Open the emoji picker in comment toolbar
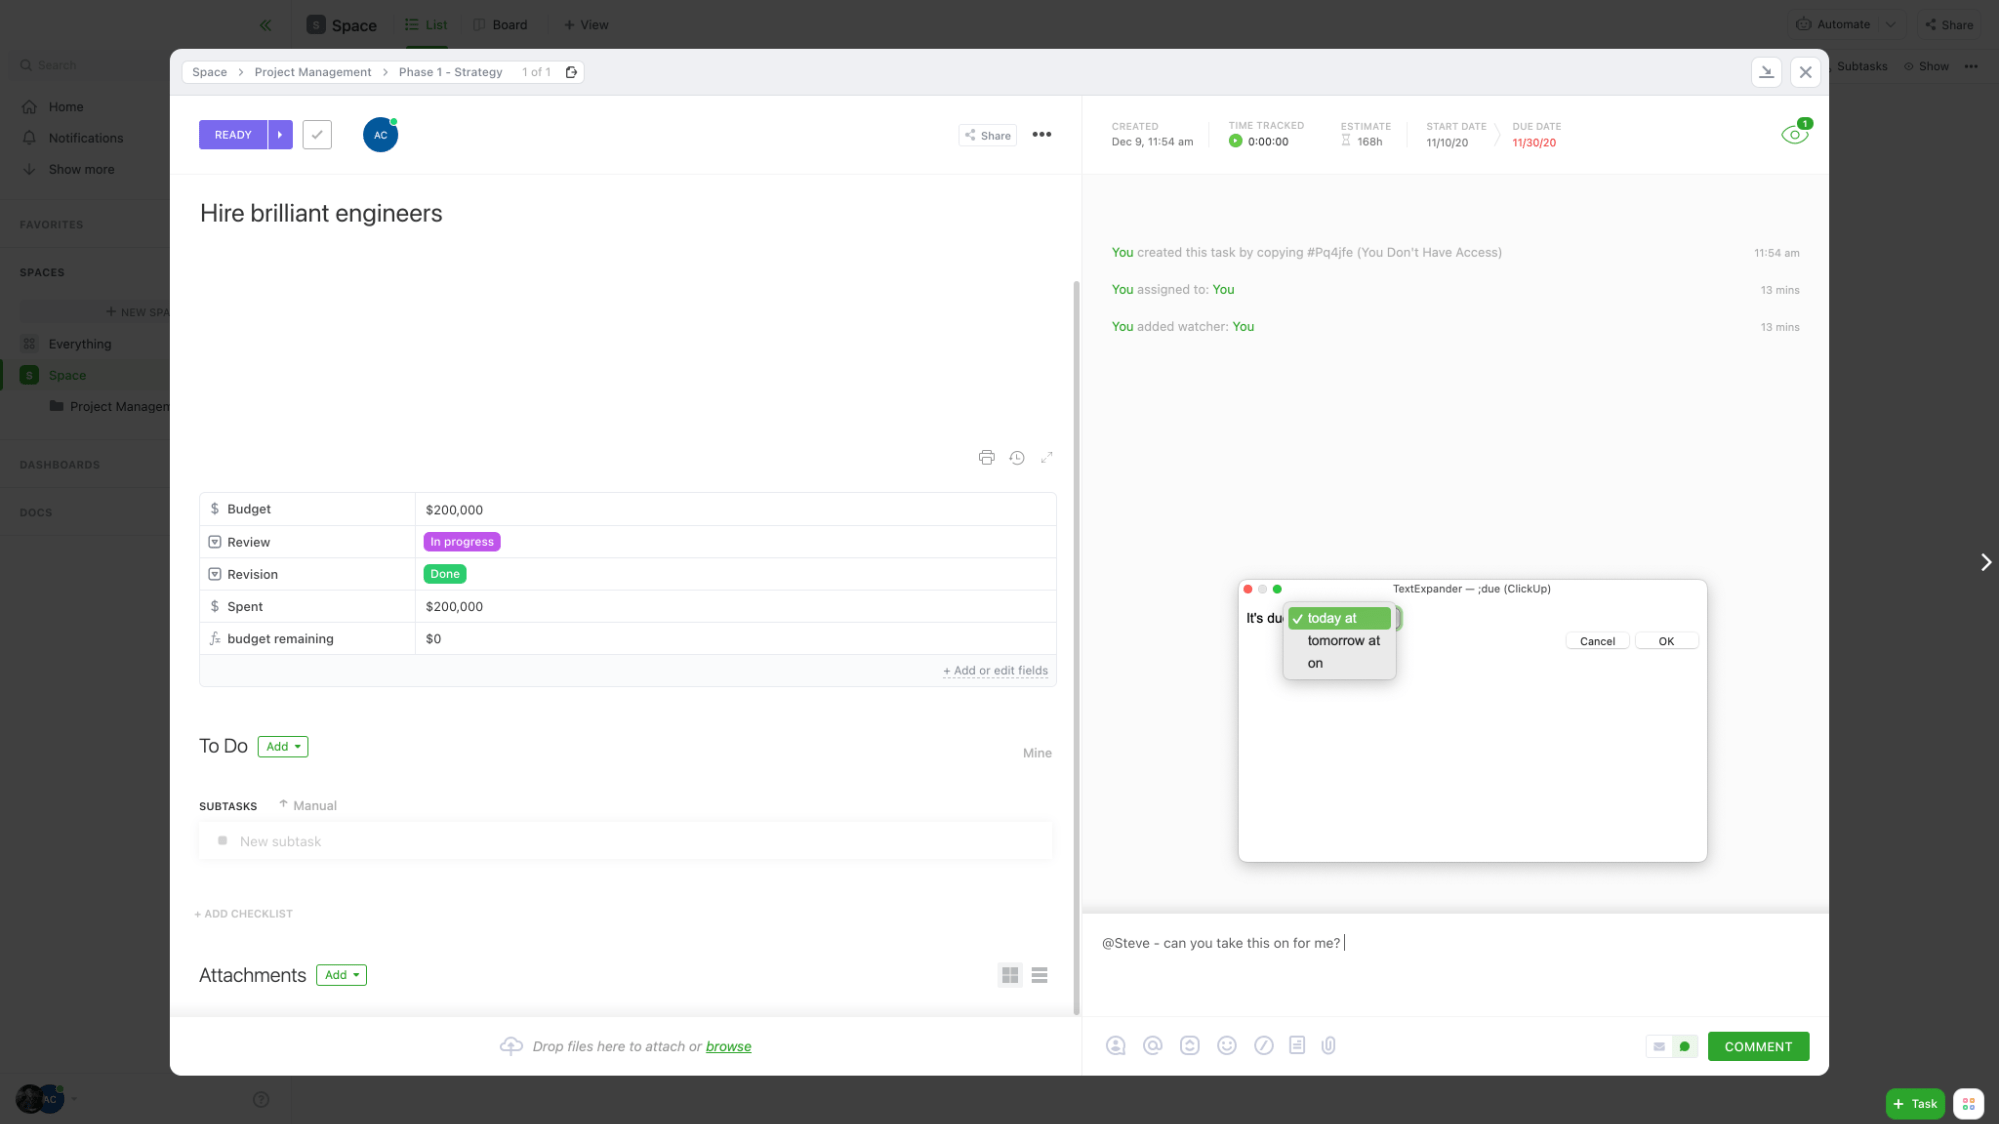Image resolution: width=1999 pixels, height=1125 pixels. 1226,1045
